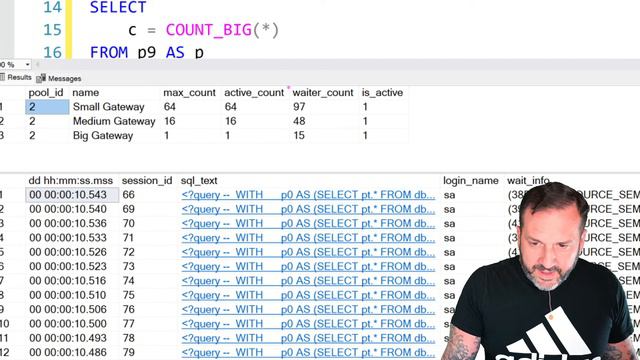Open sql_text query link for session 74
640x360 pixels.
coord(308,281)
